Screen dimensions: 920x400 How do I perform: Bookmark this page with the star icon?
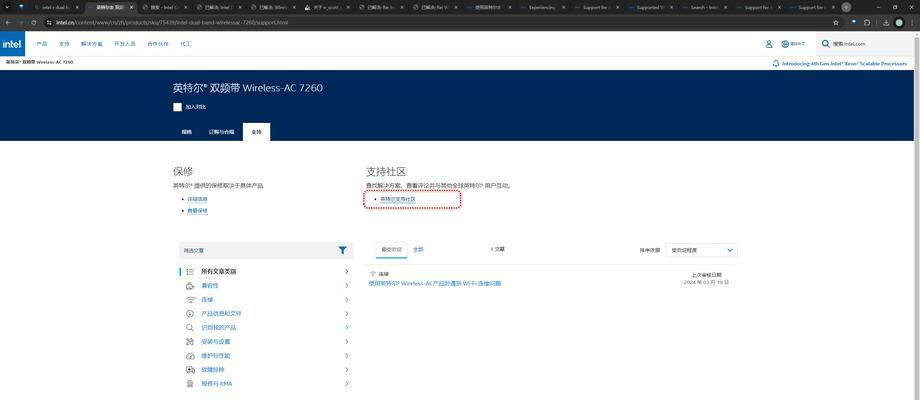coord(836,22)
